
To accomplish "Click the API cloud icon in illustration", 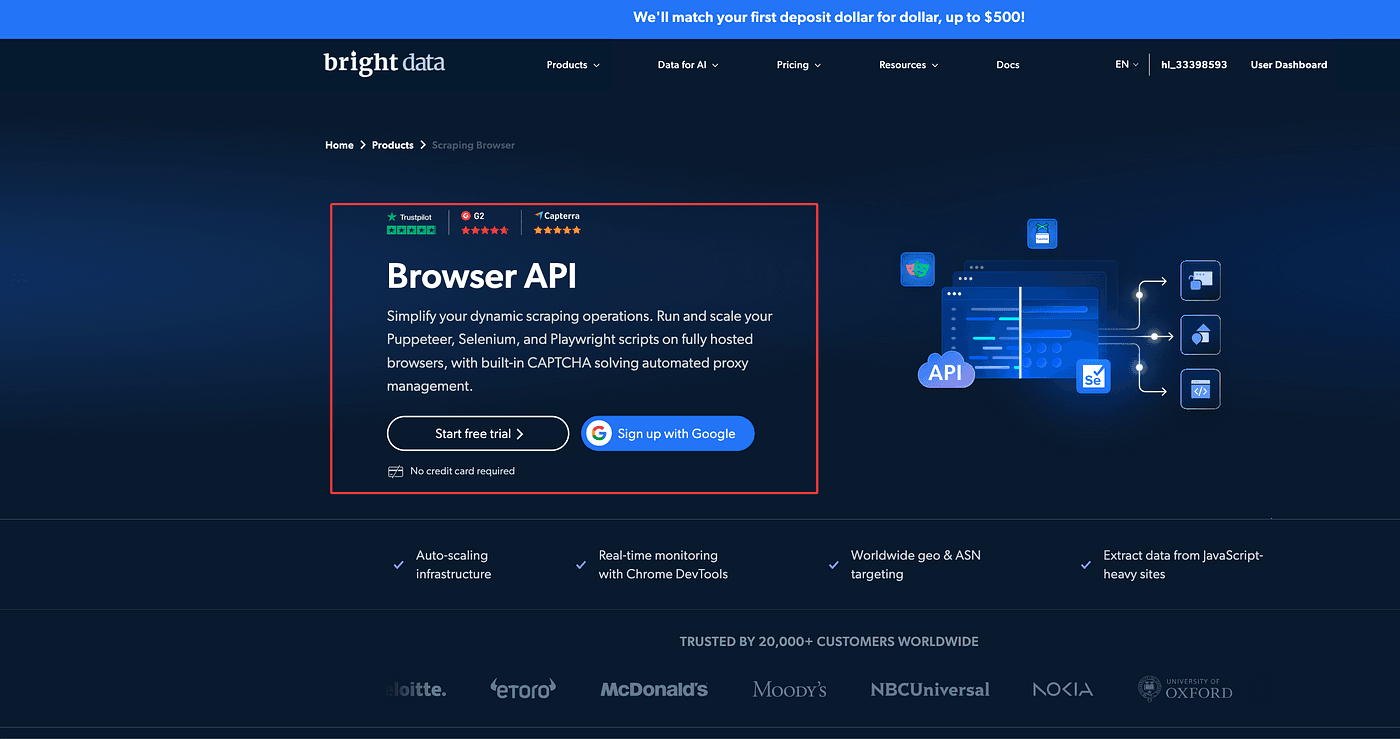I will pyautogui.click(x=945, y=373).
